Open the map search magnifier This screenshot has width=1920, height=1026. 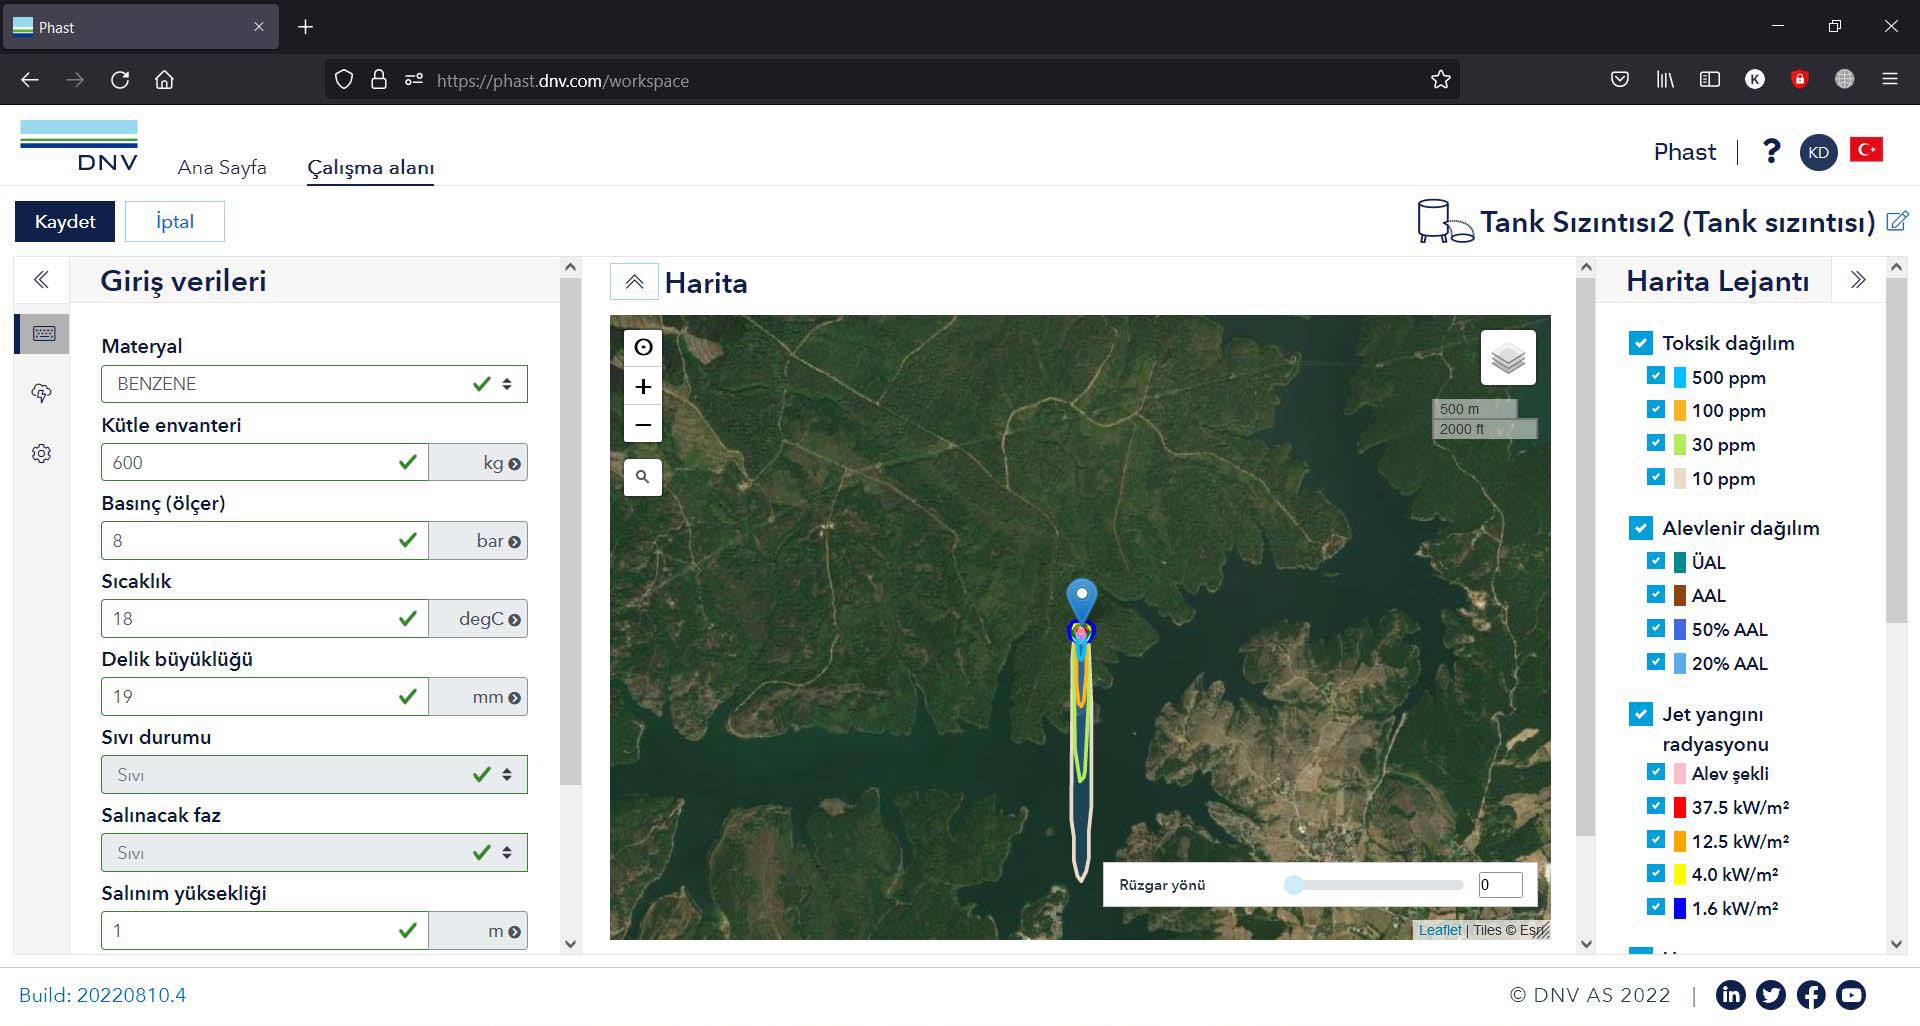(643, 477)
